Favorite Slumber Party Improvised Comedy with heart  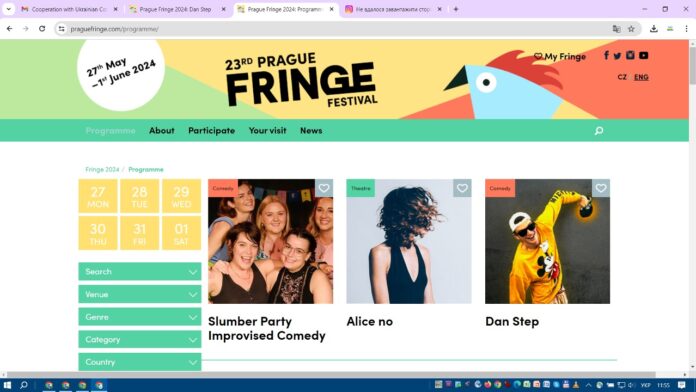click(324, 188)
